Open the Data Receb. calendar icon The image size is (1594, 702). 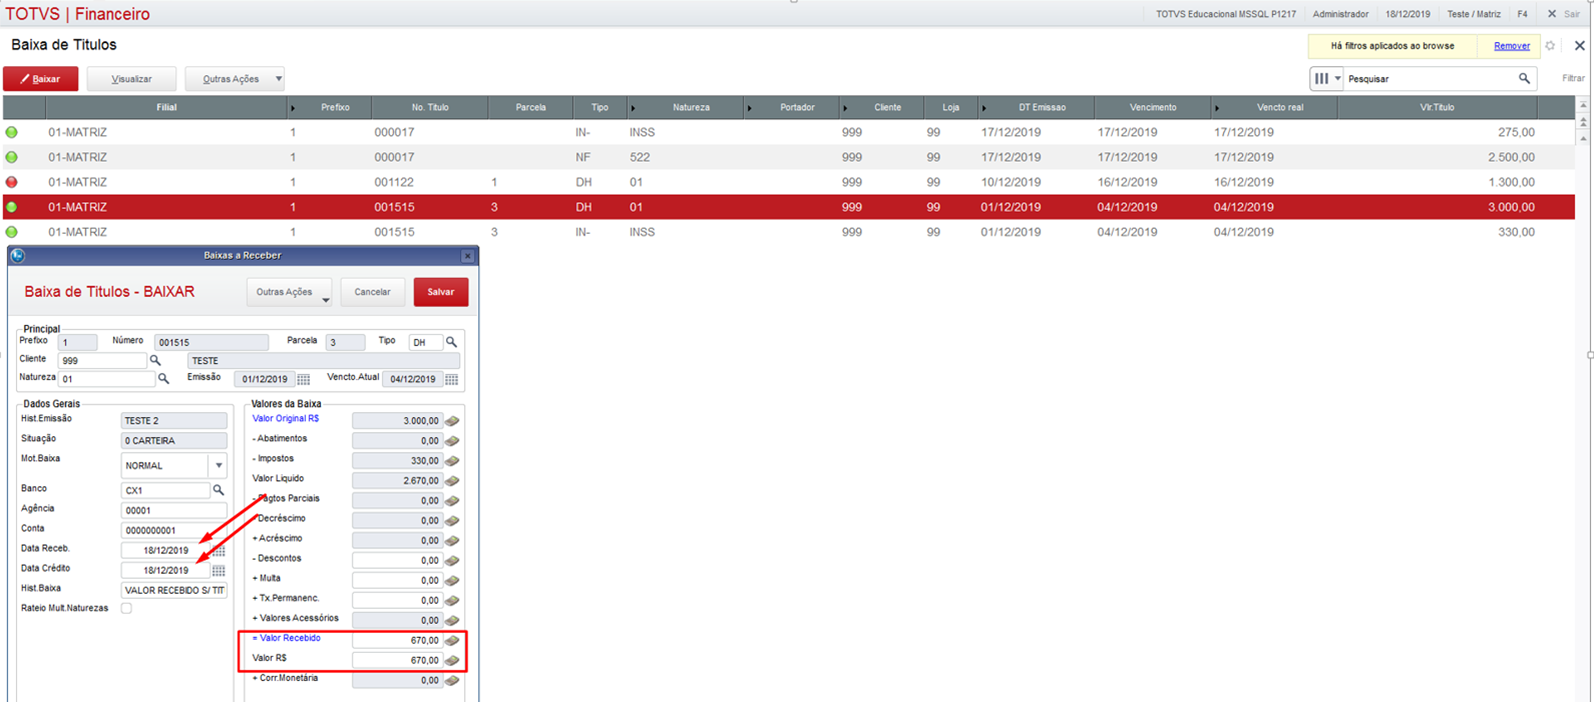[x=218, y=551]
